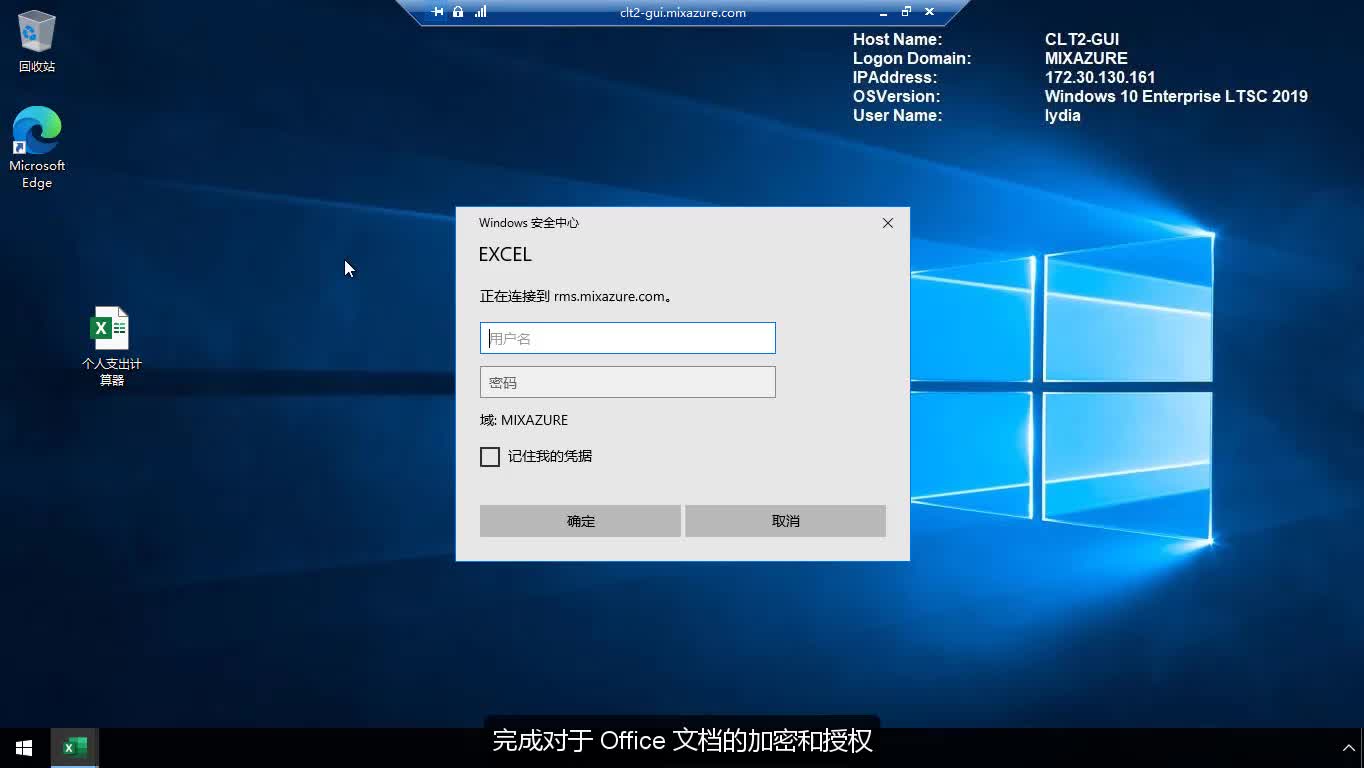This screenshot has width=1364, height=768.
Task: Open the Recycle Bin desktop icon
Action: pos(37,40)
